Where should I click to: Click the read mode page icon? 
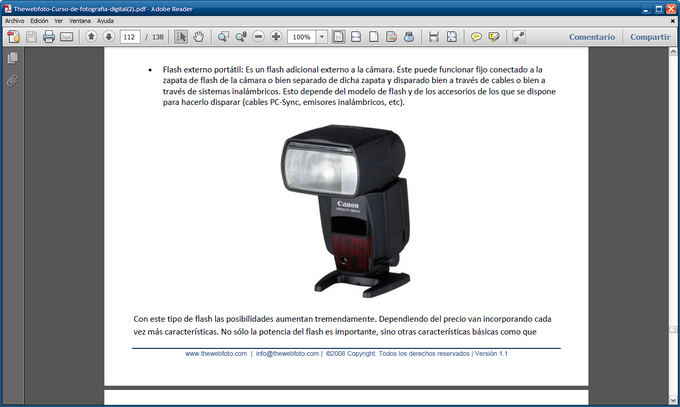(434, 37)
